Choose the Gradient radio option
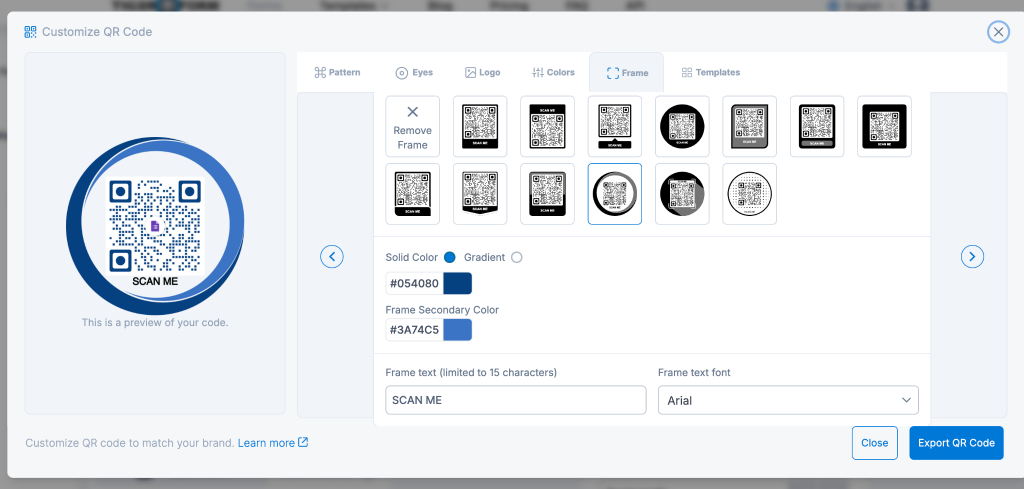Viewport: 1024px width, 489px height. [517, 257]
